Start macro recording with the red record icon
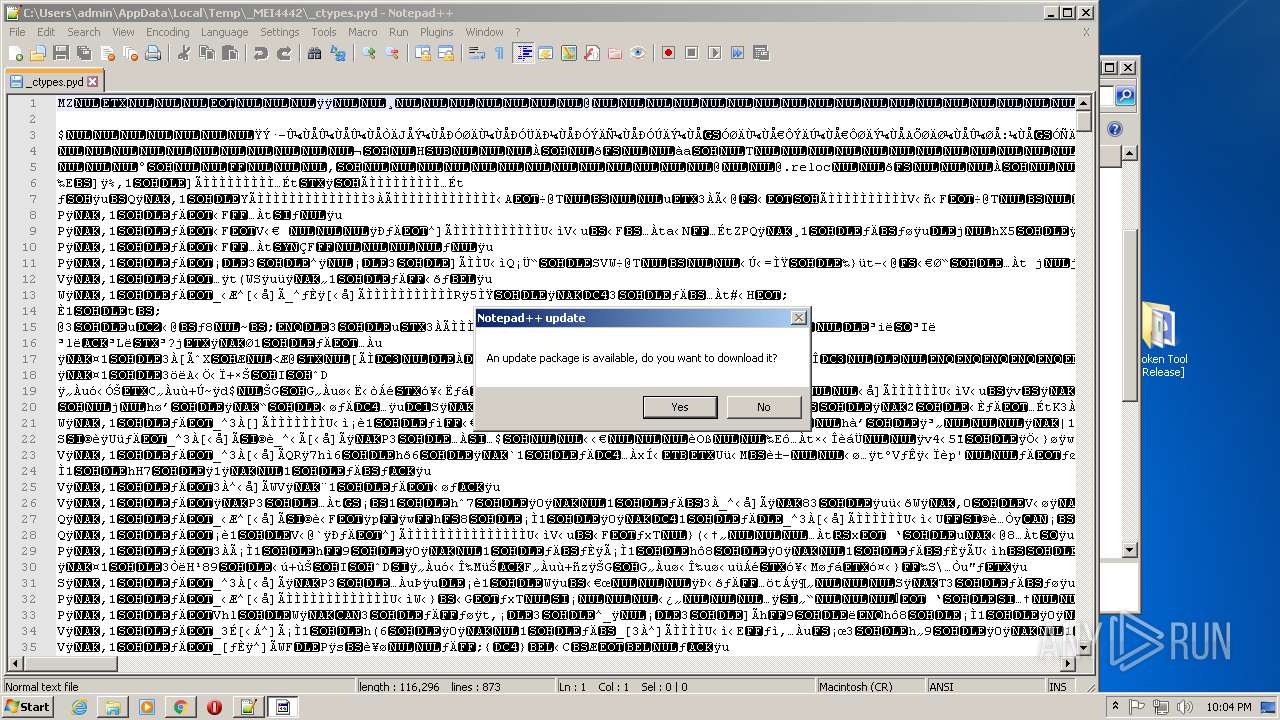The width and height of the screenshot is (1280, 720). [x=669, y=53]
